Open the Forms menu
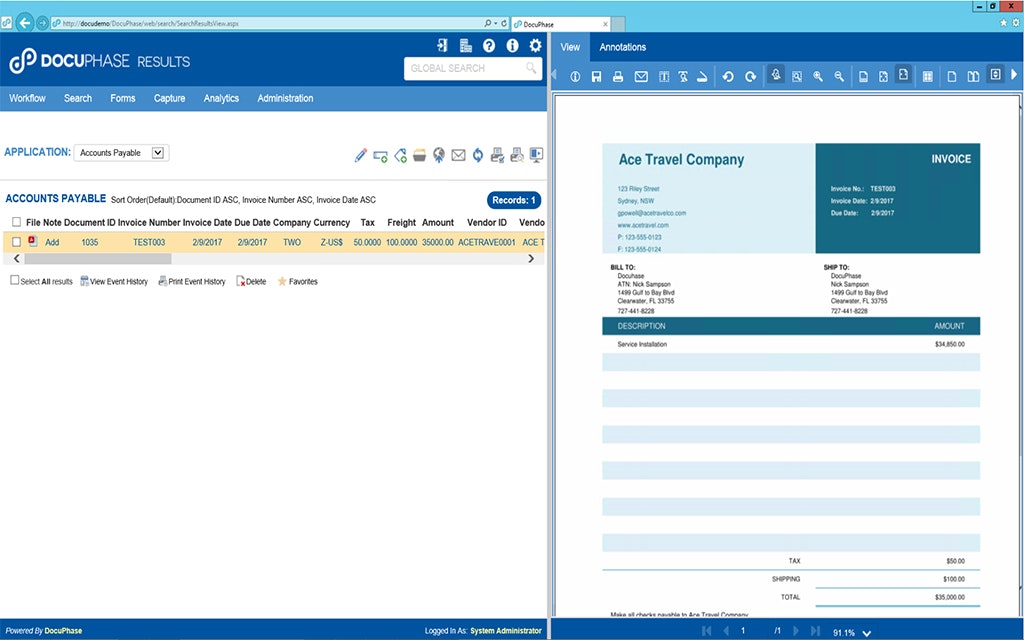The image size is (1024, 640). tap(123, 98)
